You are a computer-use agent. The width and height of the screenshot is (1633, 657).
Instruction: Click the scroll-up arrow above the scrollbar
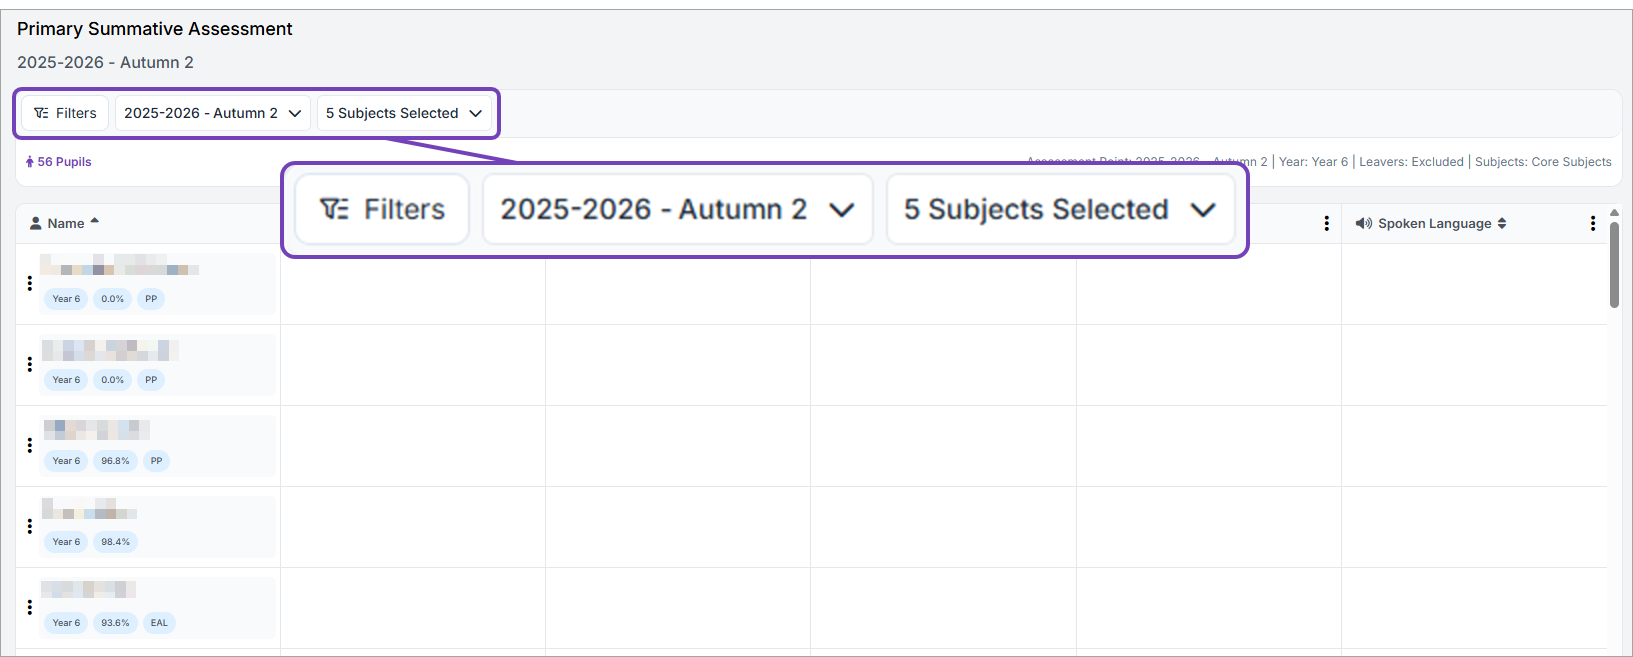pyautogui.click(x=1614, y=213)
